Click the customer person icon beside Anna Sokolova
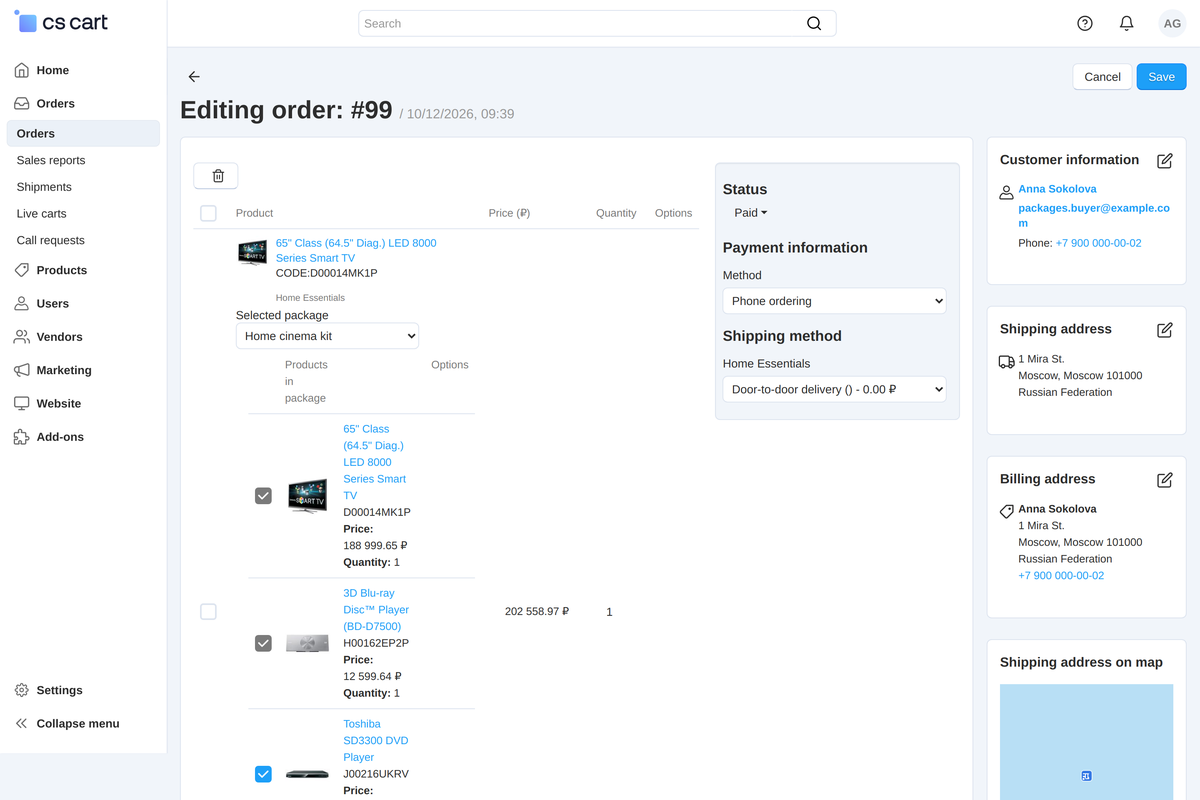This screenshot has width=1200, height=800. [1007, 192]
